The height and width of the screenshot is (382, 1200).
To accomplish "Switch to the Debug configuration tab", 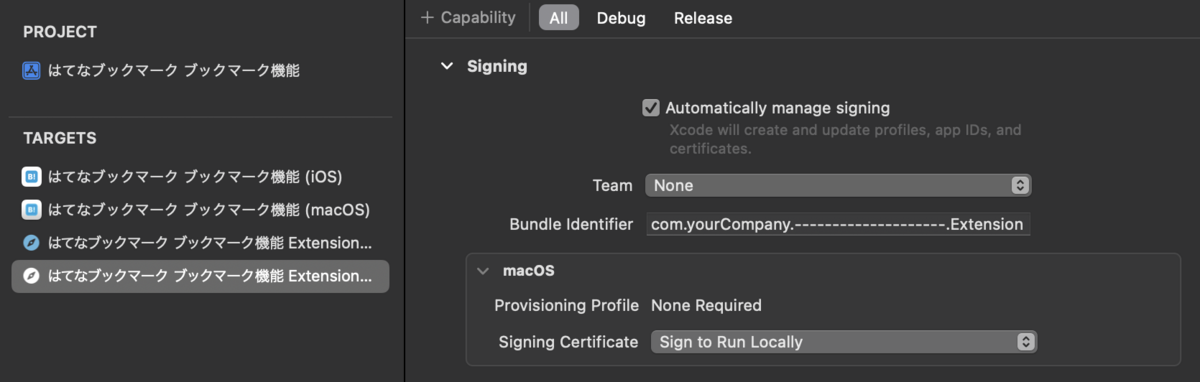I will [621, 18].
